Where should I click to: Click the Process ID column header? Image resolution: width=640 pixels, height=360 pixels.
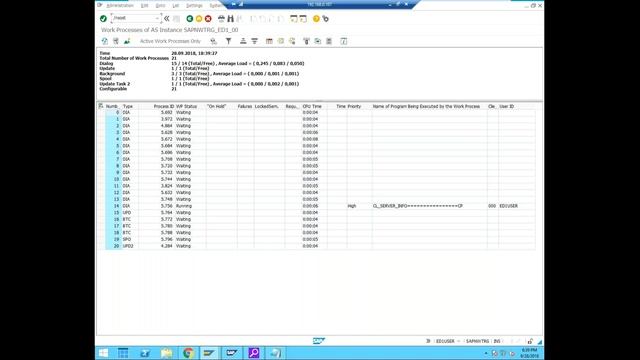tap(164, 106)
